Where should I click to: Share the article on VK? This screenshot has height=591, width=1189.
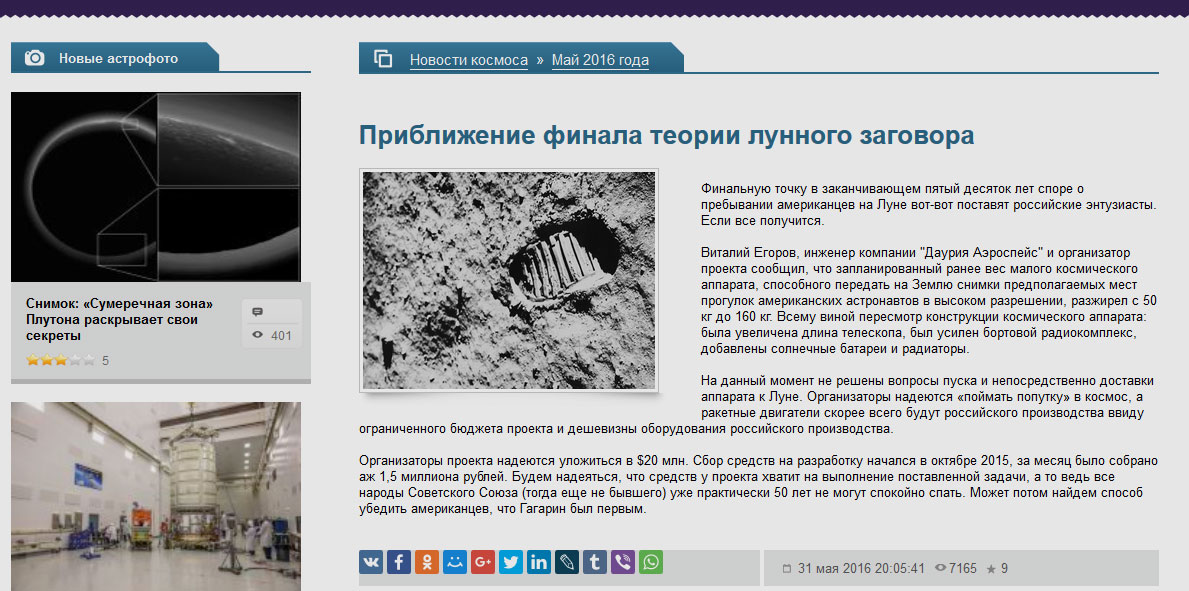pos(372,562)
